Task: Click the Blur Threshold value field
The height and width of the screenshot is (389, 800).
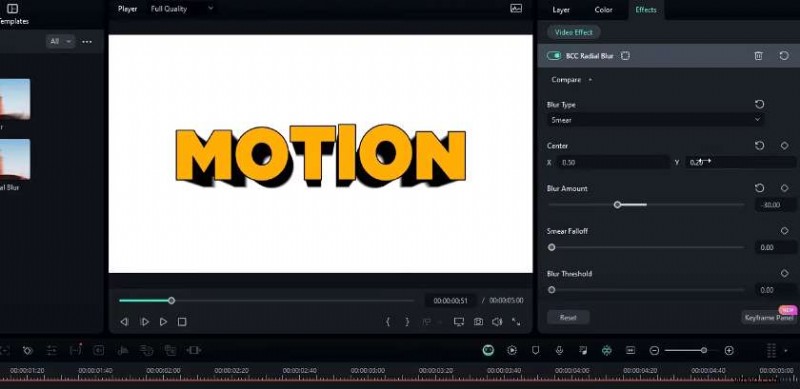Action: click(x=776, y=290)
